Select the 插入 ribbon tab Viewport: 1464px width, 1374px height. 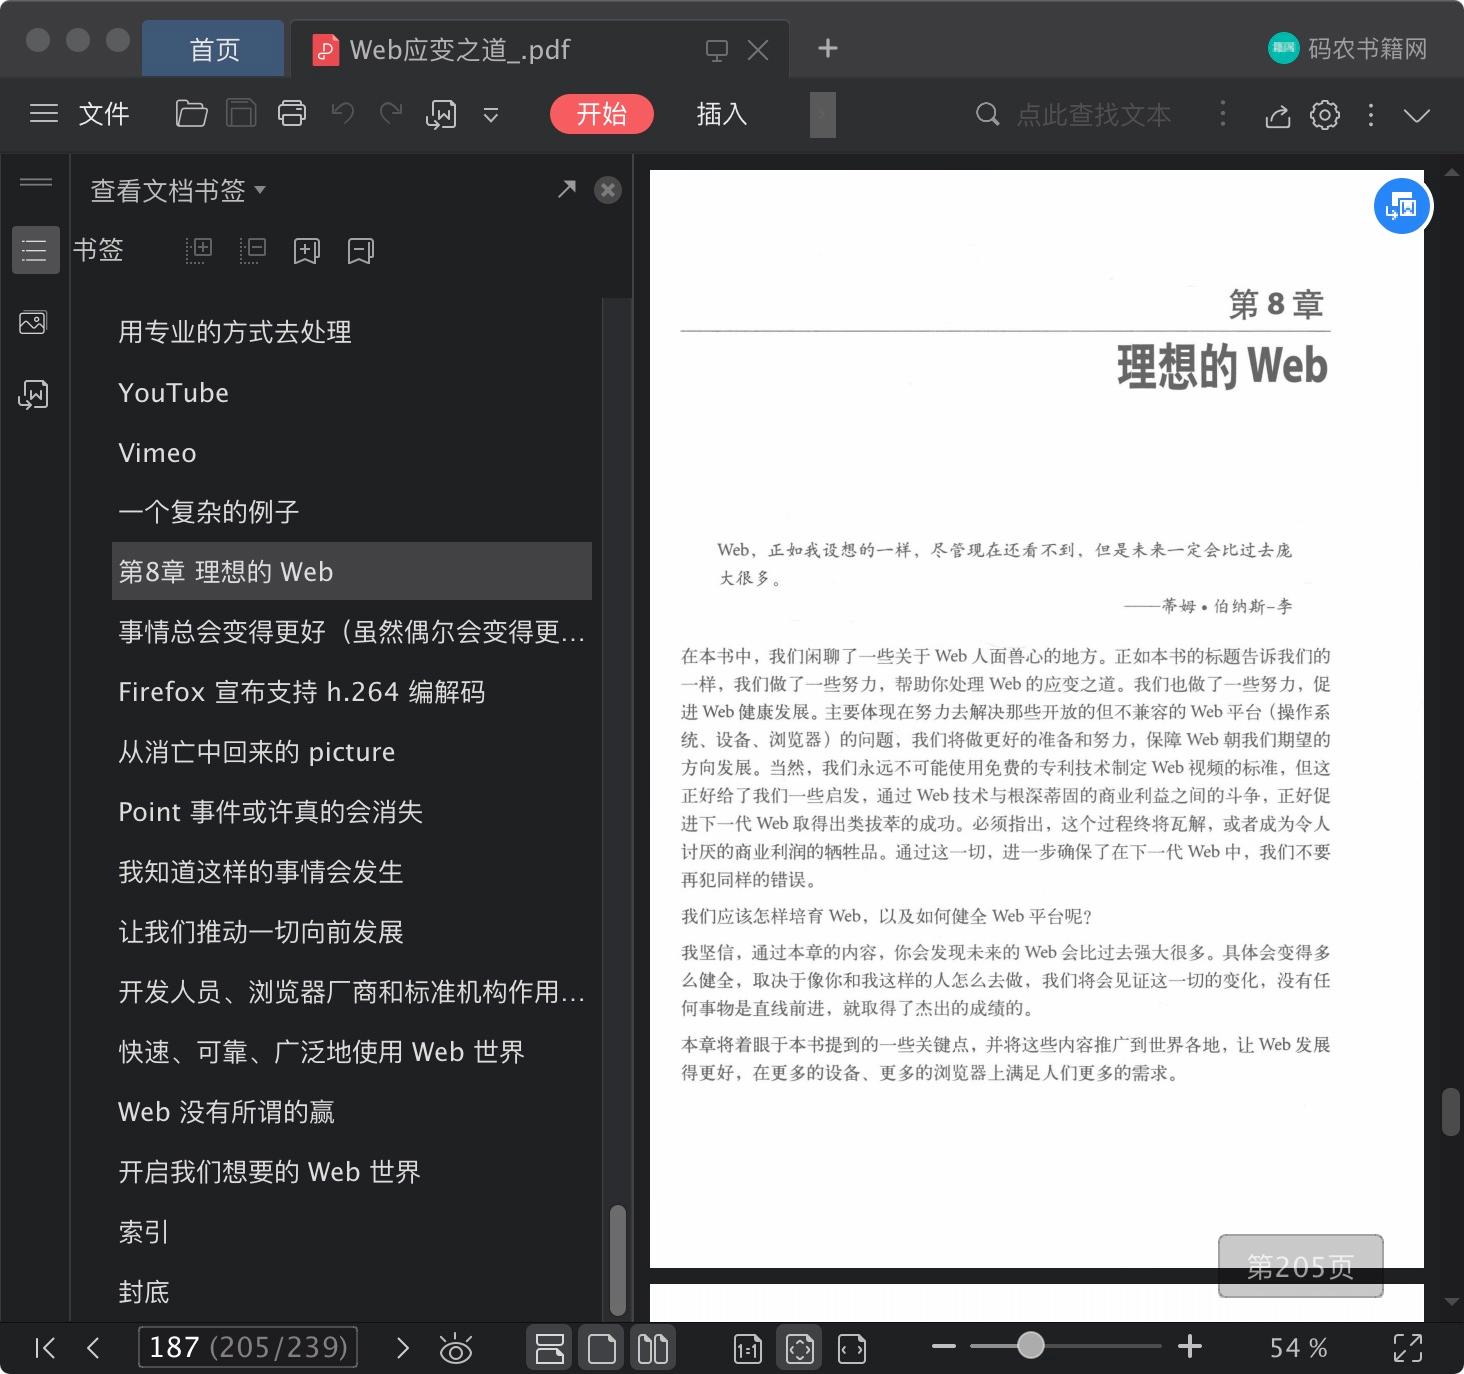[722, 114]
